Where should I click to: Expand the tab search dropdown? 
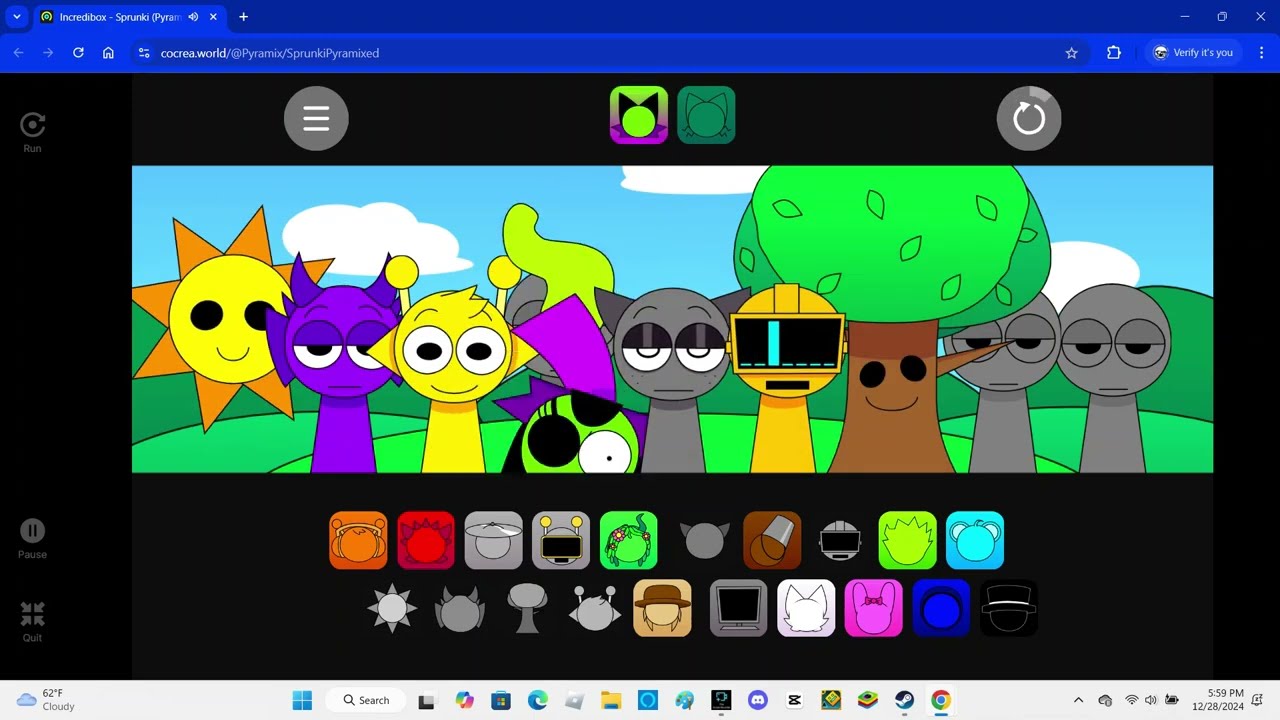[17, 17]
